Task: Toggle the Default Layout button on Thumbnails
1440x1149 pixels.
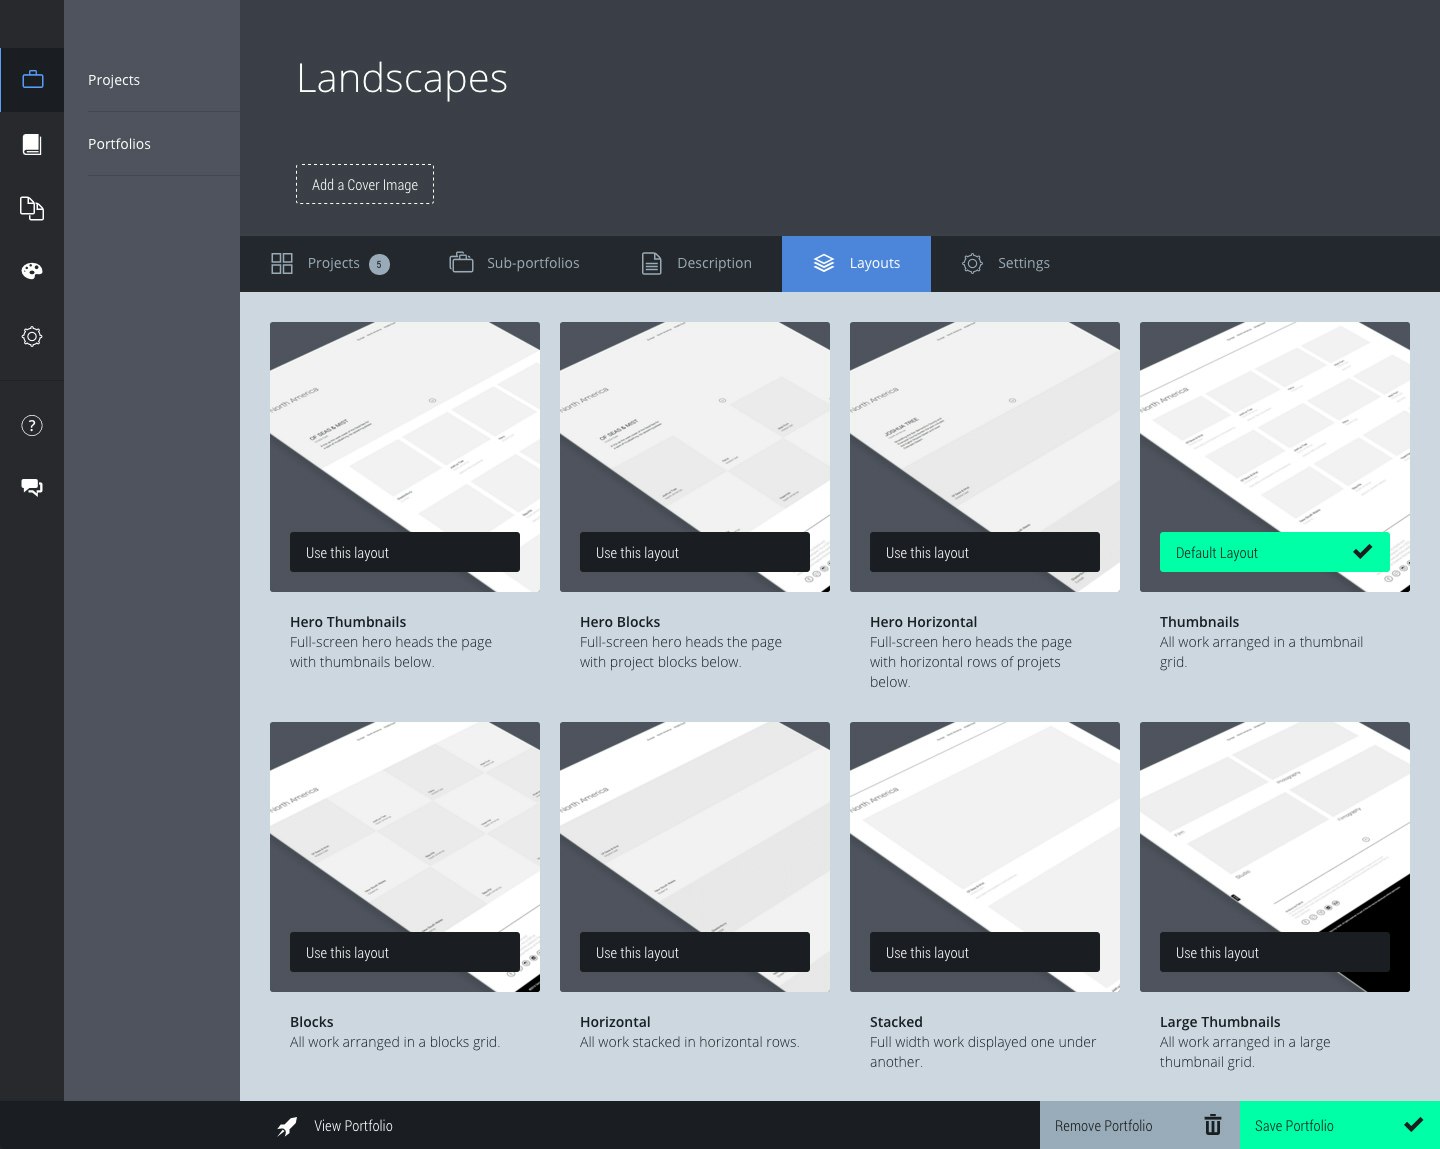Action: [1274, 552]
